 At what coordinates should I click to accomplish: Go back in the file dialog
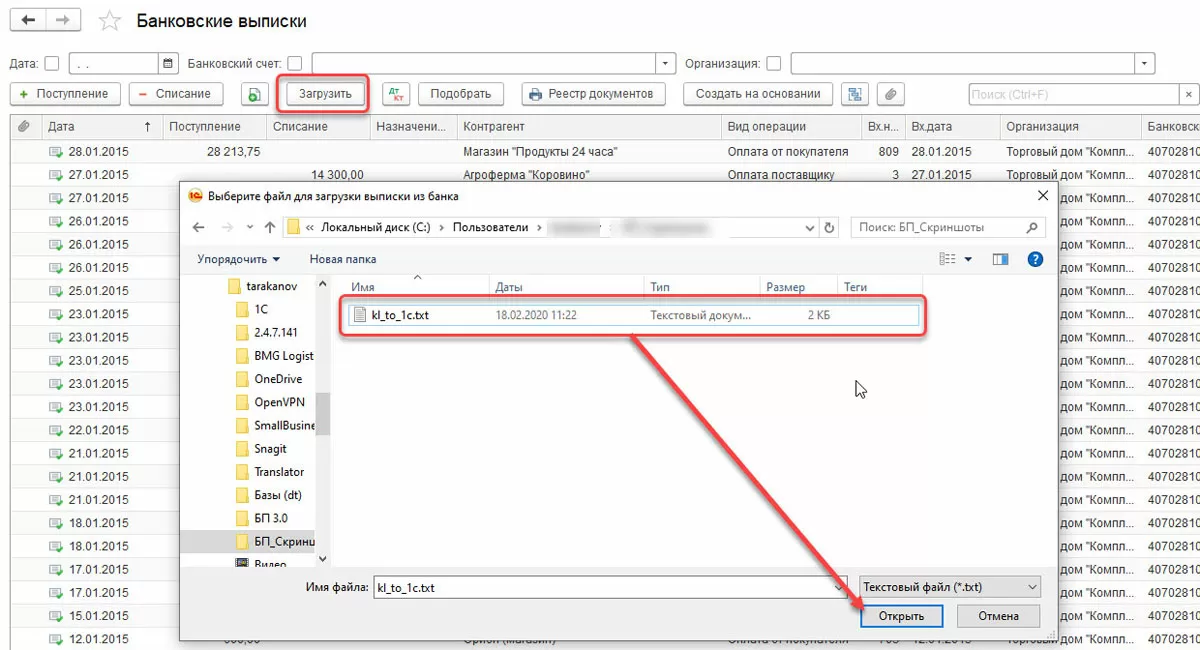coord(198,227)
